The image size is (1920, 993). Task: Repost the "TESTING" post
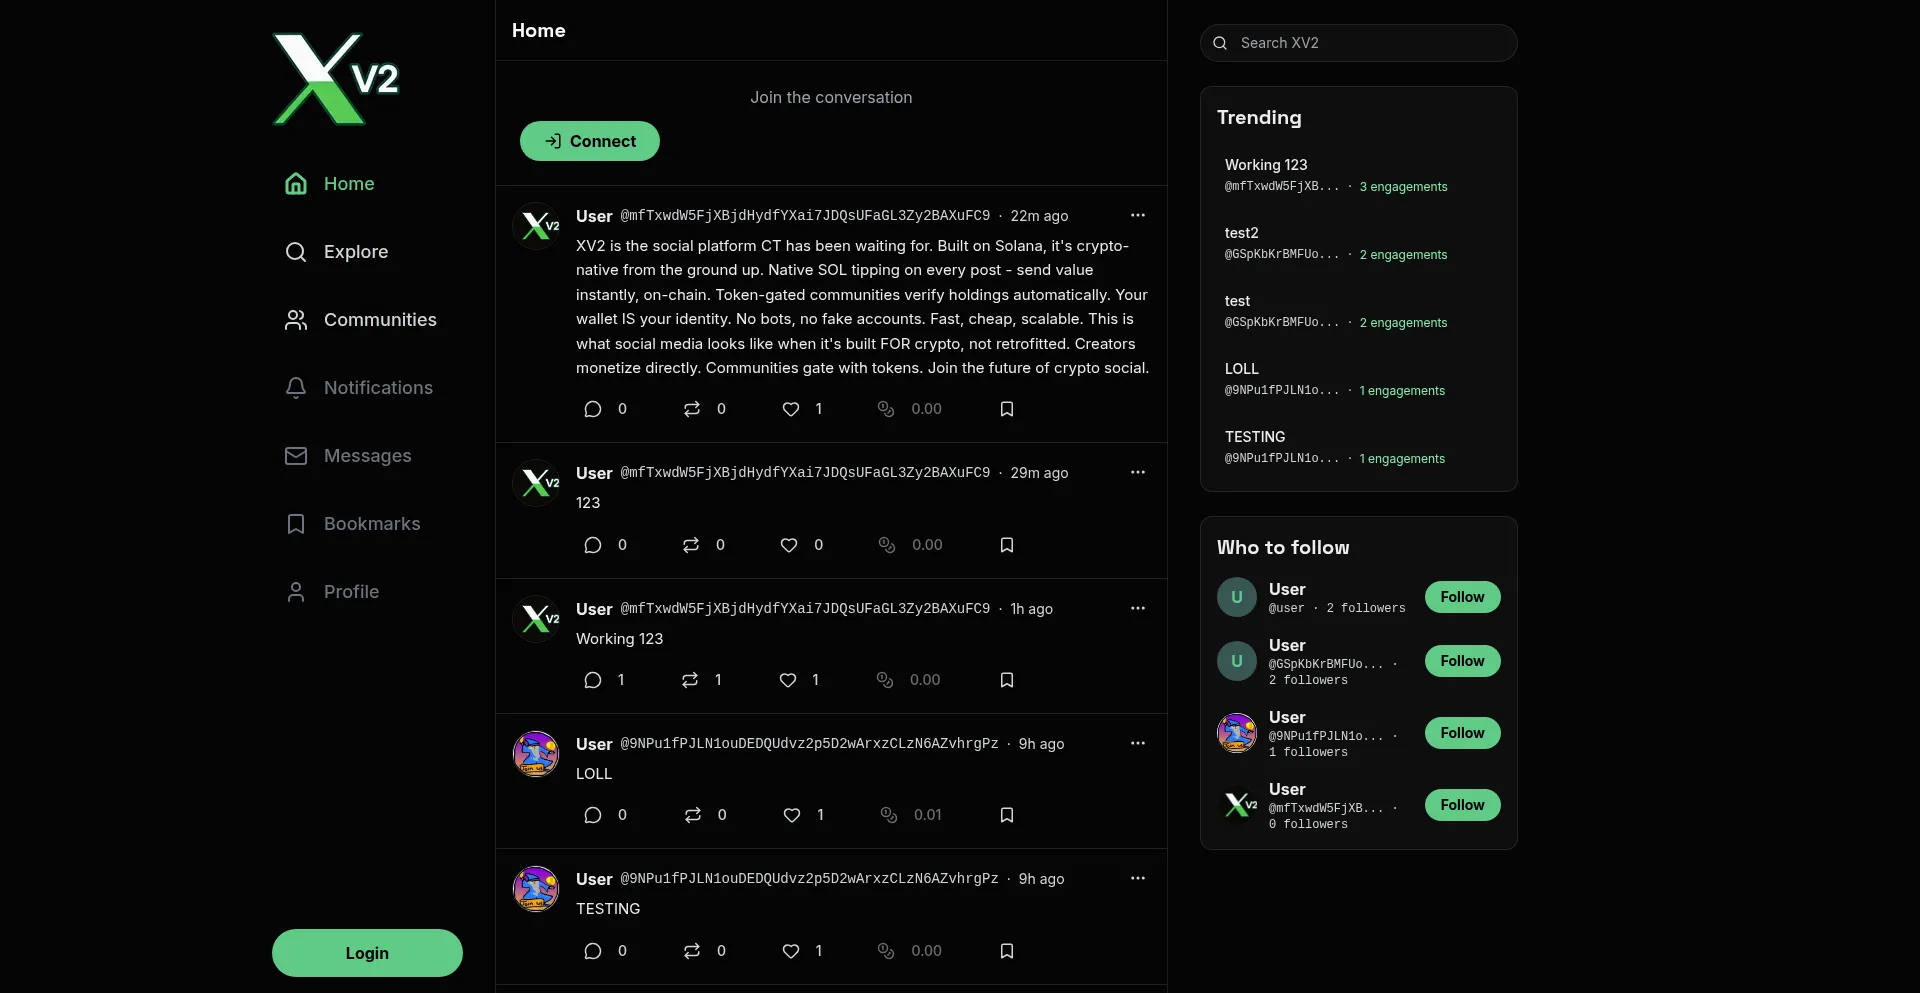(x=692, y=951)
